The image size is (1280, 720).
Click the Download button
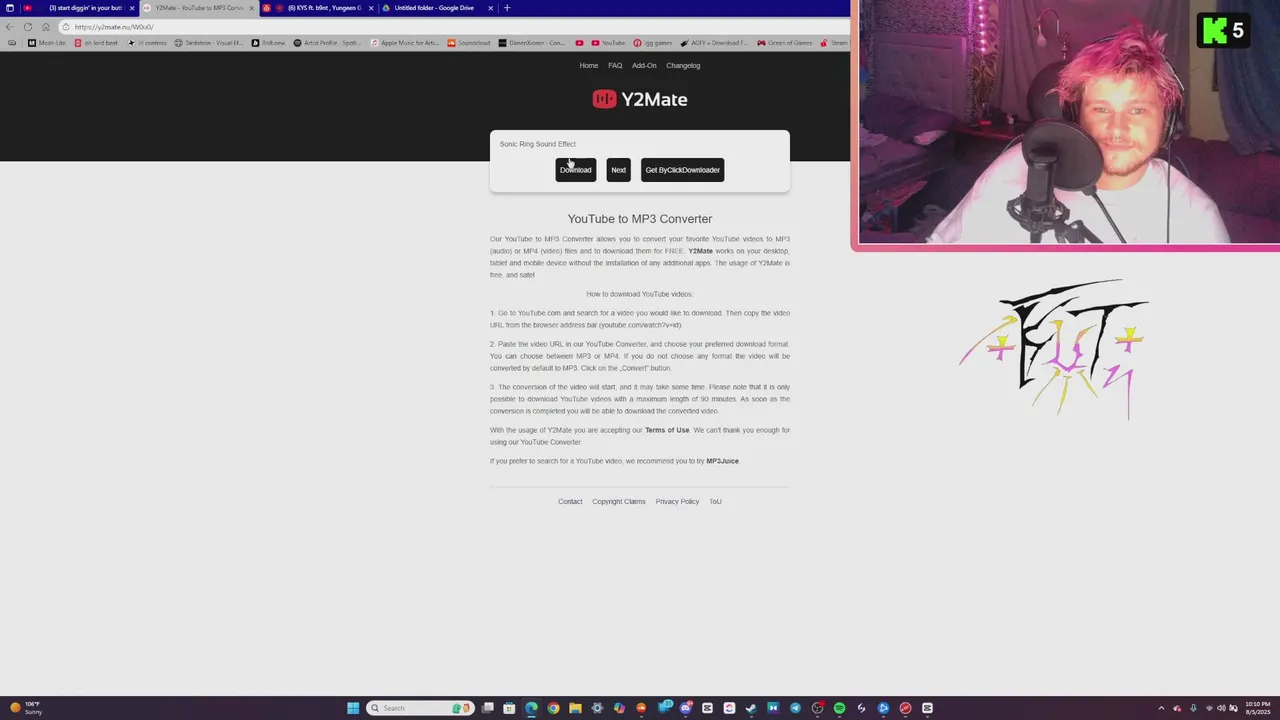pos(576,170)
